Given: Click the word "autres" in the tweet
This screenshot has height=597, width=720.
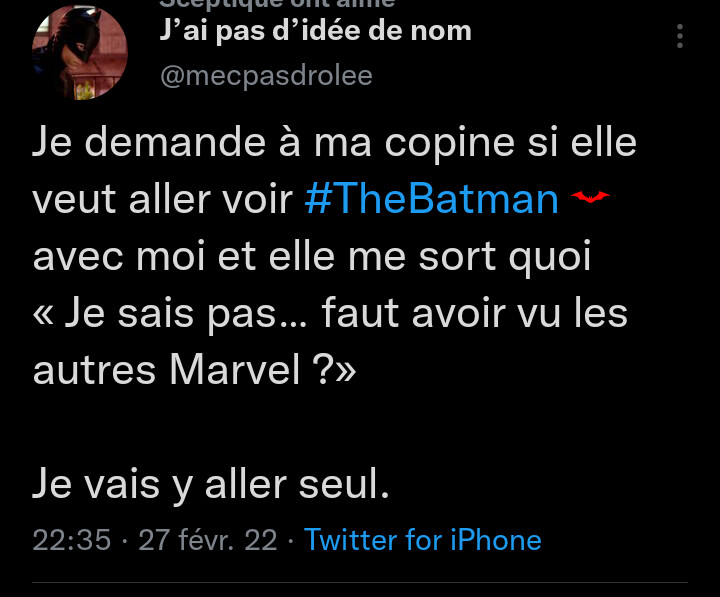Looking at the screenshot, I should 94,370.
